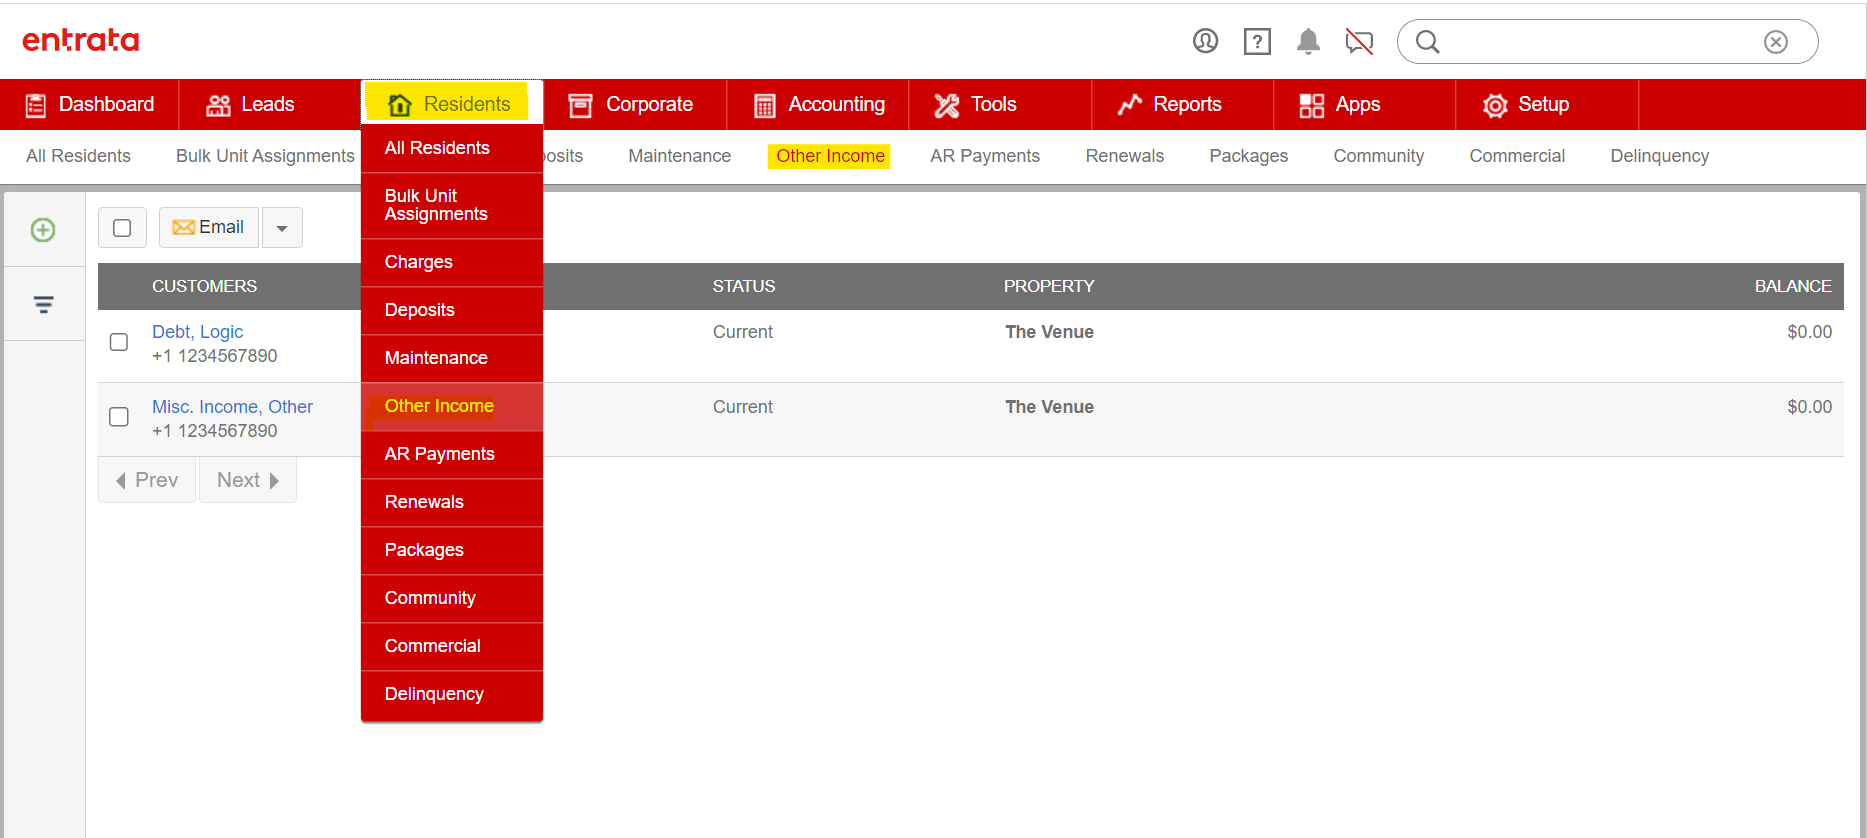
Task: Open the Misc. Income, Other customer link
Action: click(232, 407)
